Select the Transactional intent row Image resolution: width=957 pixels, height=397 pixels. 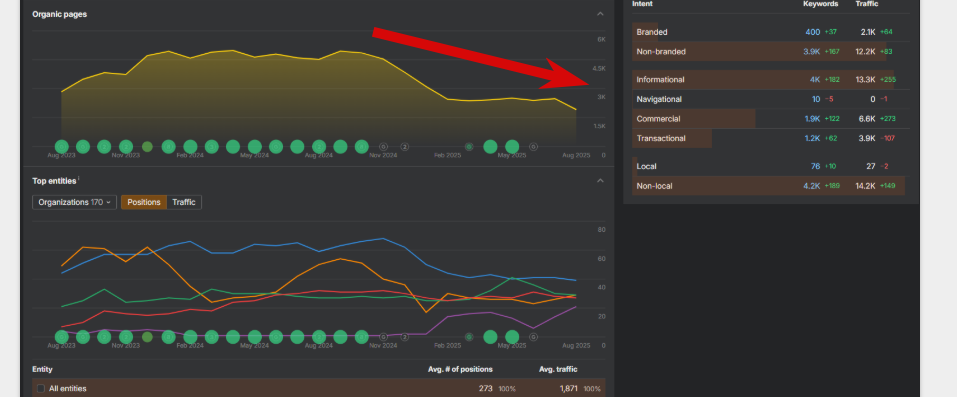click(771, 138)
